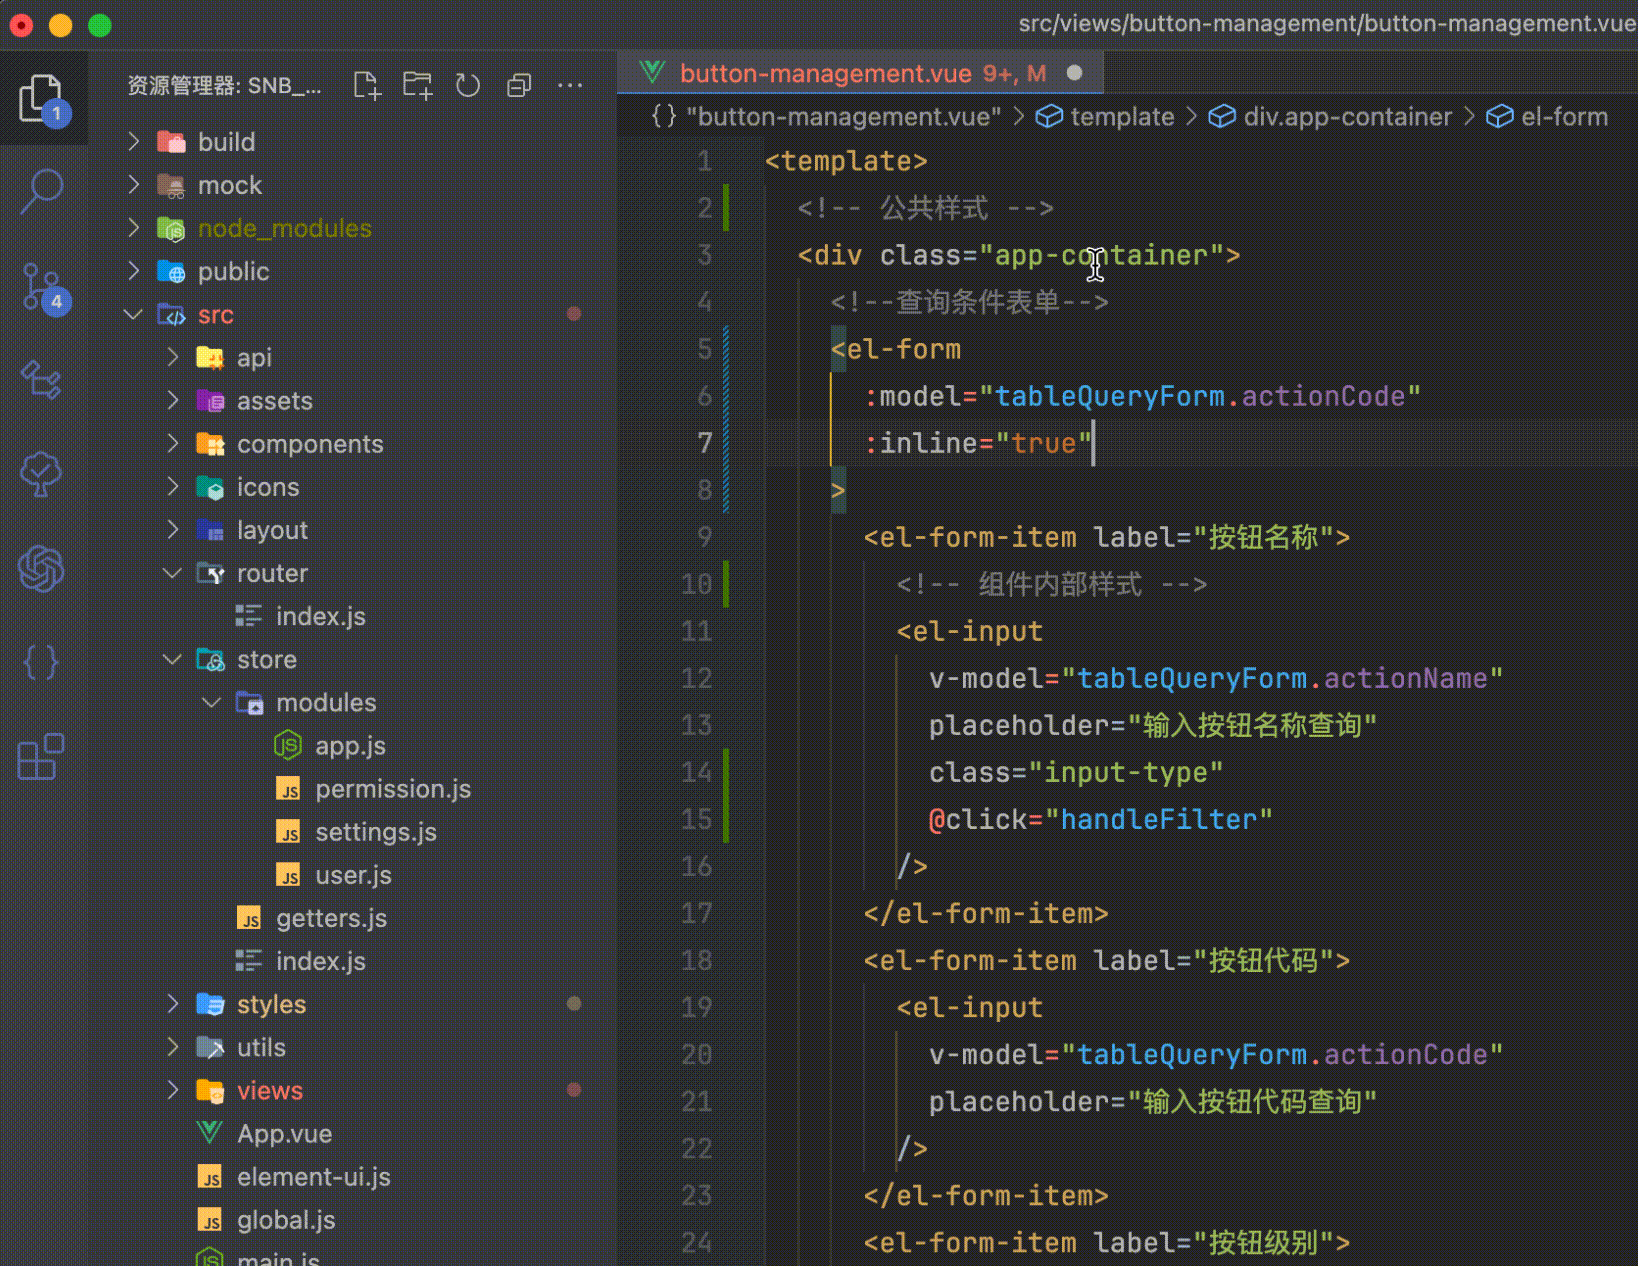
Task: Click the explorer title 资源管理器: SNB_...
Action: coord(224,86)
